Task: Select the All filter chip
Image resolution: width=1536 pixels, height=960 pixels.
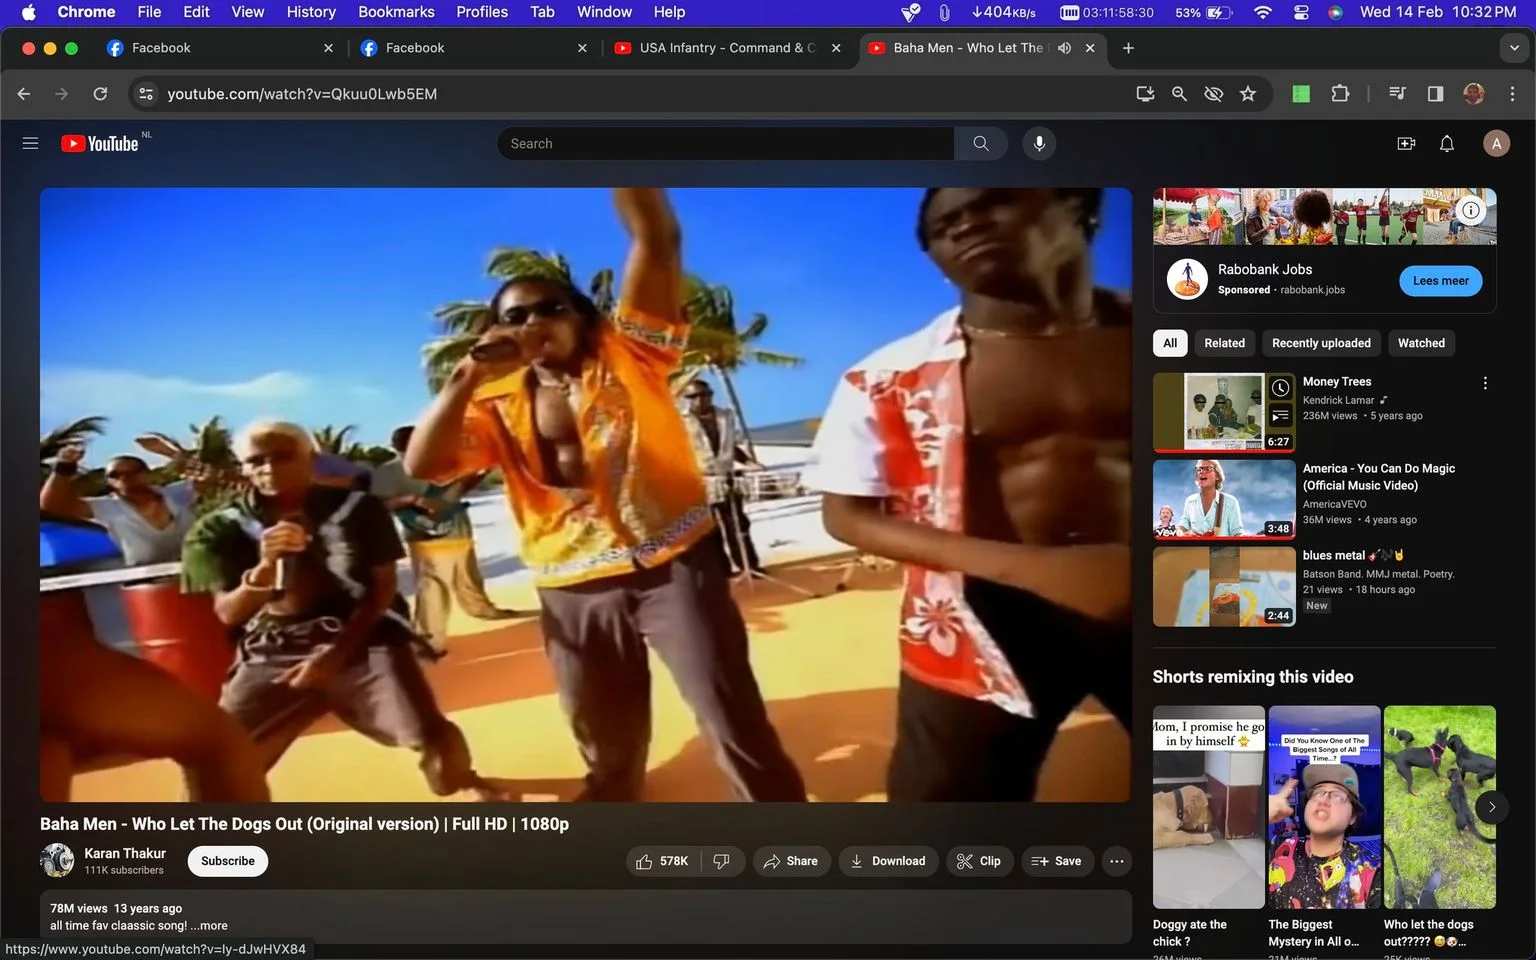Action: [1170, 343]
